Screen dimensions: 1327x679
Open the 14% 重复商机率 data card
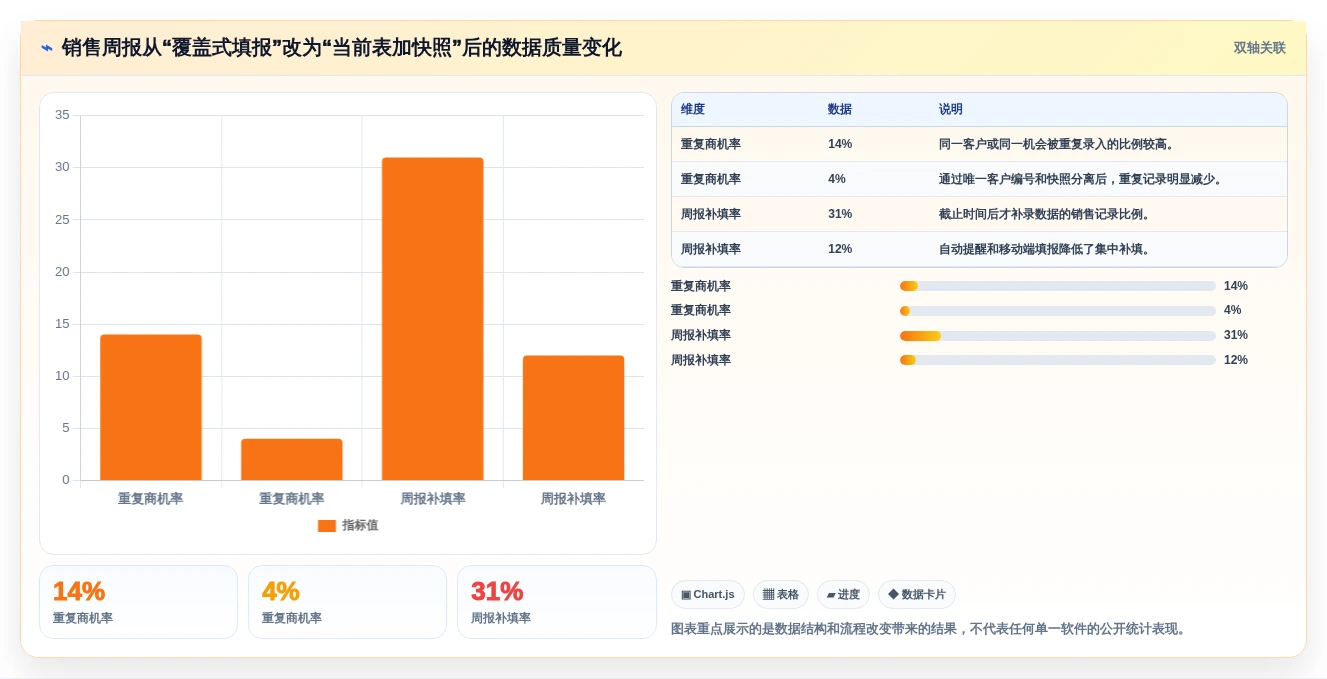[x=138, y=602]
